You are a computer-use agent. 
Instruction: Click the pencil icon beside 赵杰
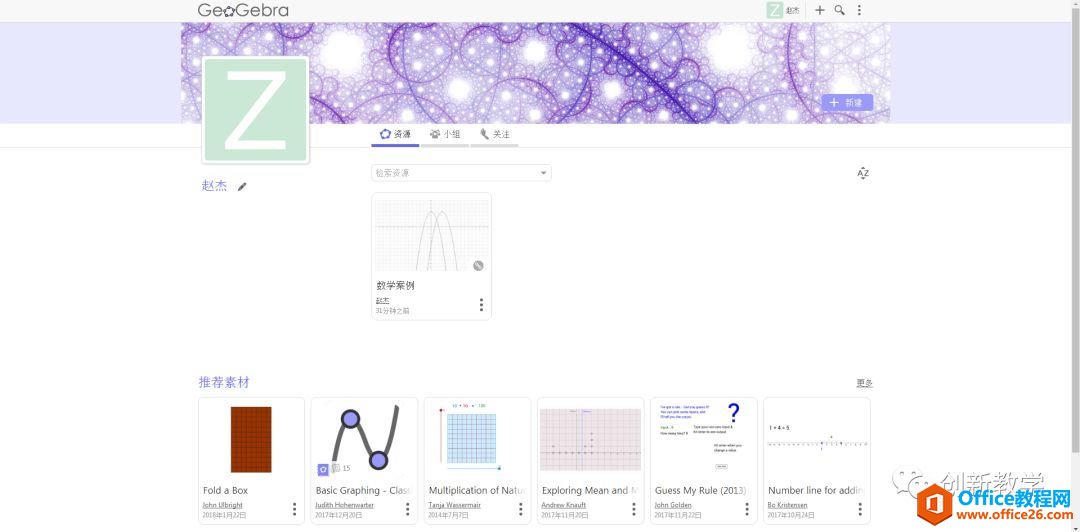point(242,186)
